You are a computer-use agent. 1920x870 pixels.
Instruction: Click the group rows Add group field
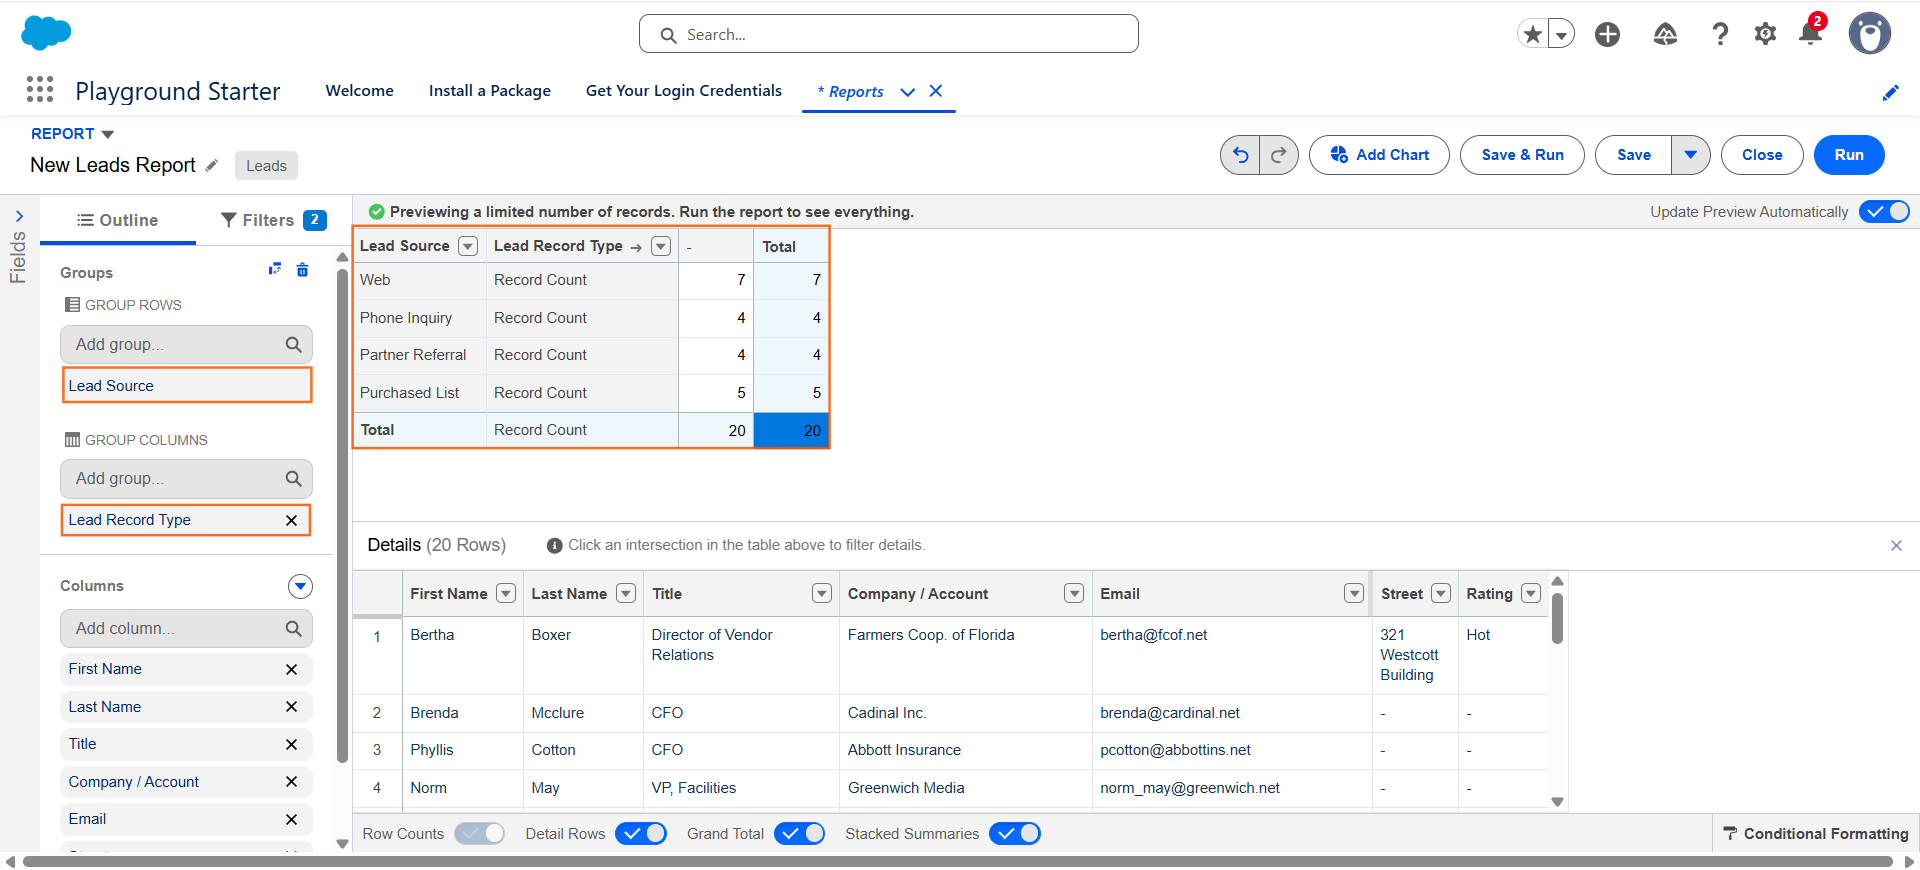(187, 345)
